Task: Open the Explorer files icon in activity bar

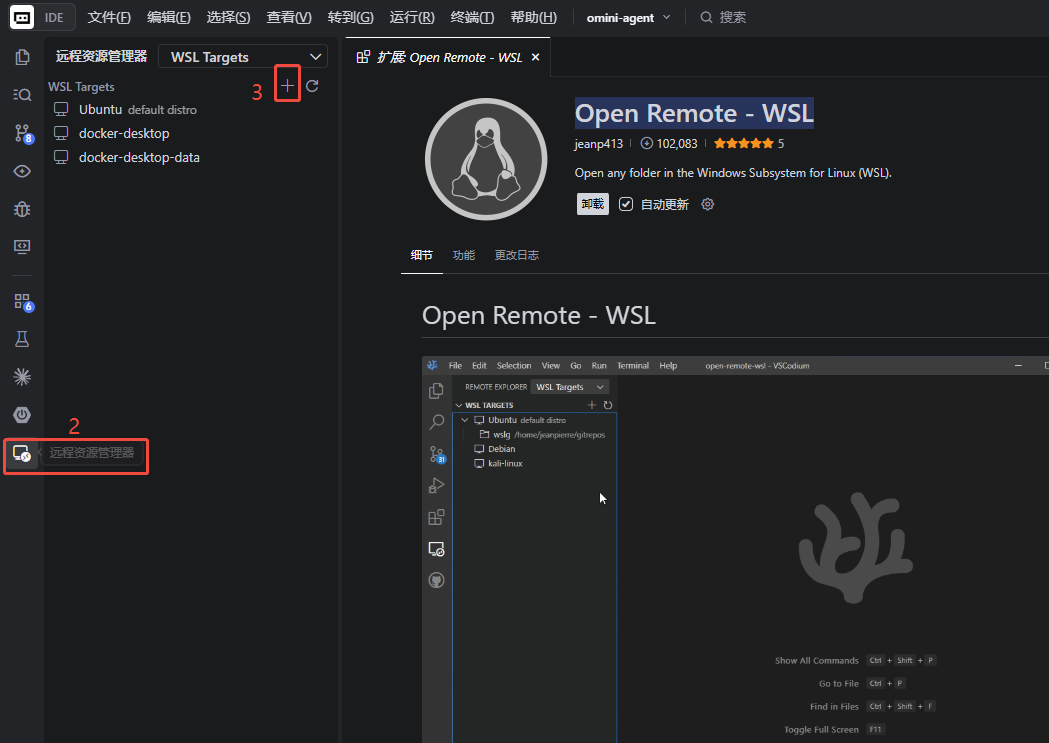Action: pos(22,58)
